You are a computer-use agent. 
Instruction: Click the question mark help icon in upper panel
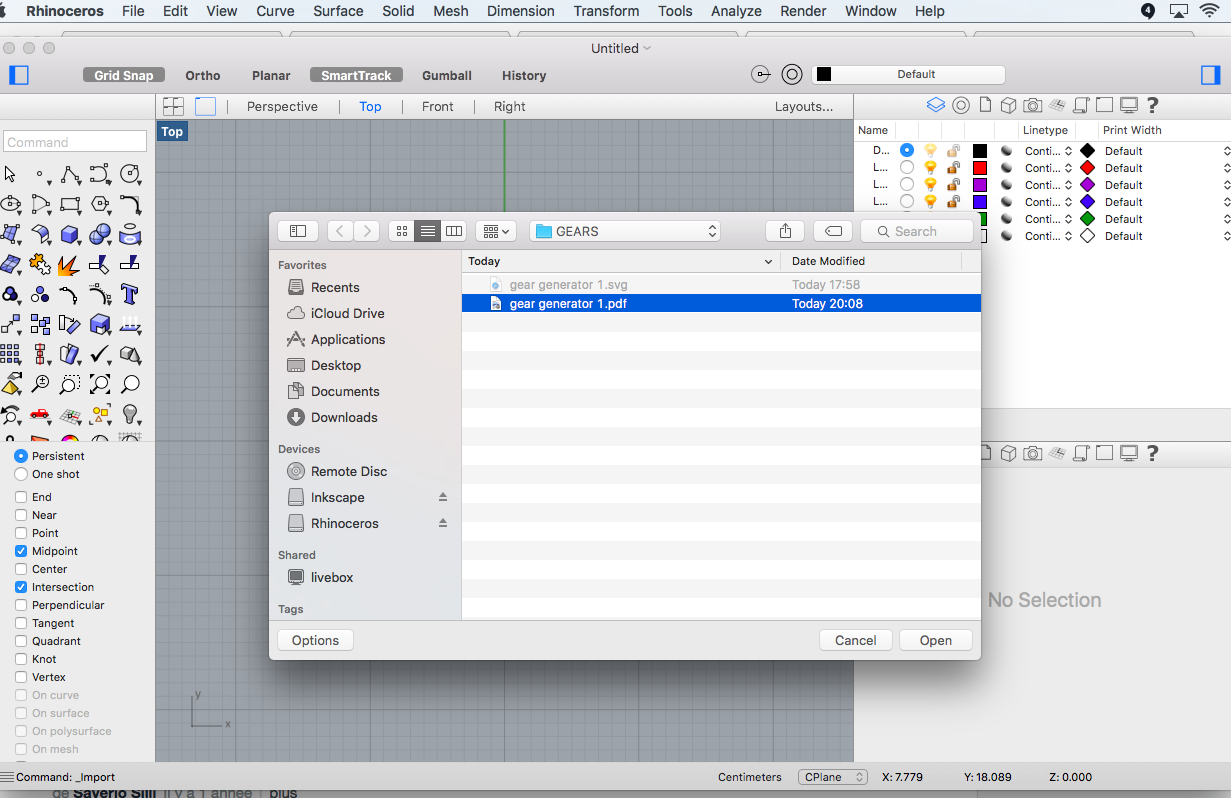point(1153,105)
